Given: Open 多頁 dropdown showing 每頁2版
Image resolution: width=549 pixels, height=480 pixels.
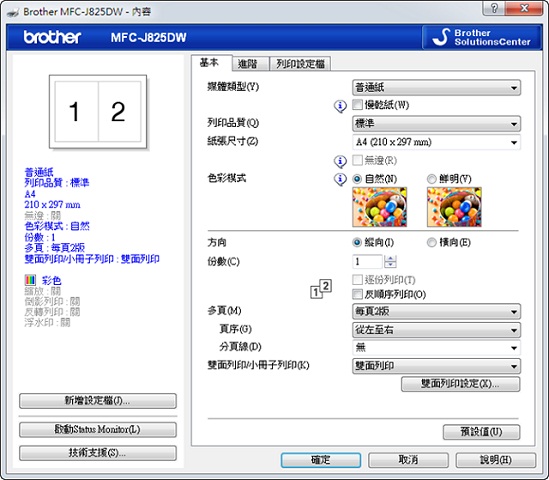Looking at the screenshot, I should 436,311.
